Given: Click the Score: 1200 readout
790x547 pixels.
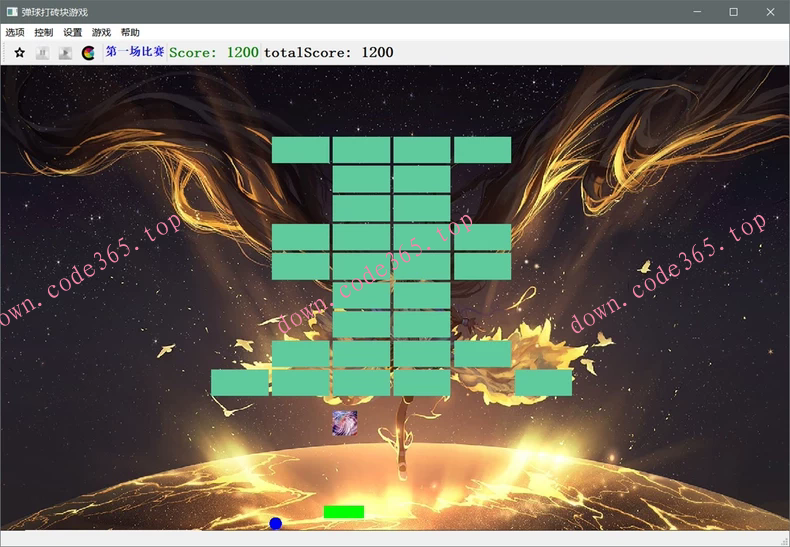Looking at the screenshot, I should click(x=214, y=52).
